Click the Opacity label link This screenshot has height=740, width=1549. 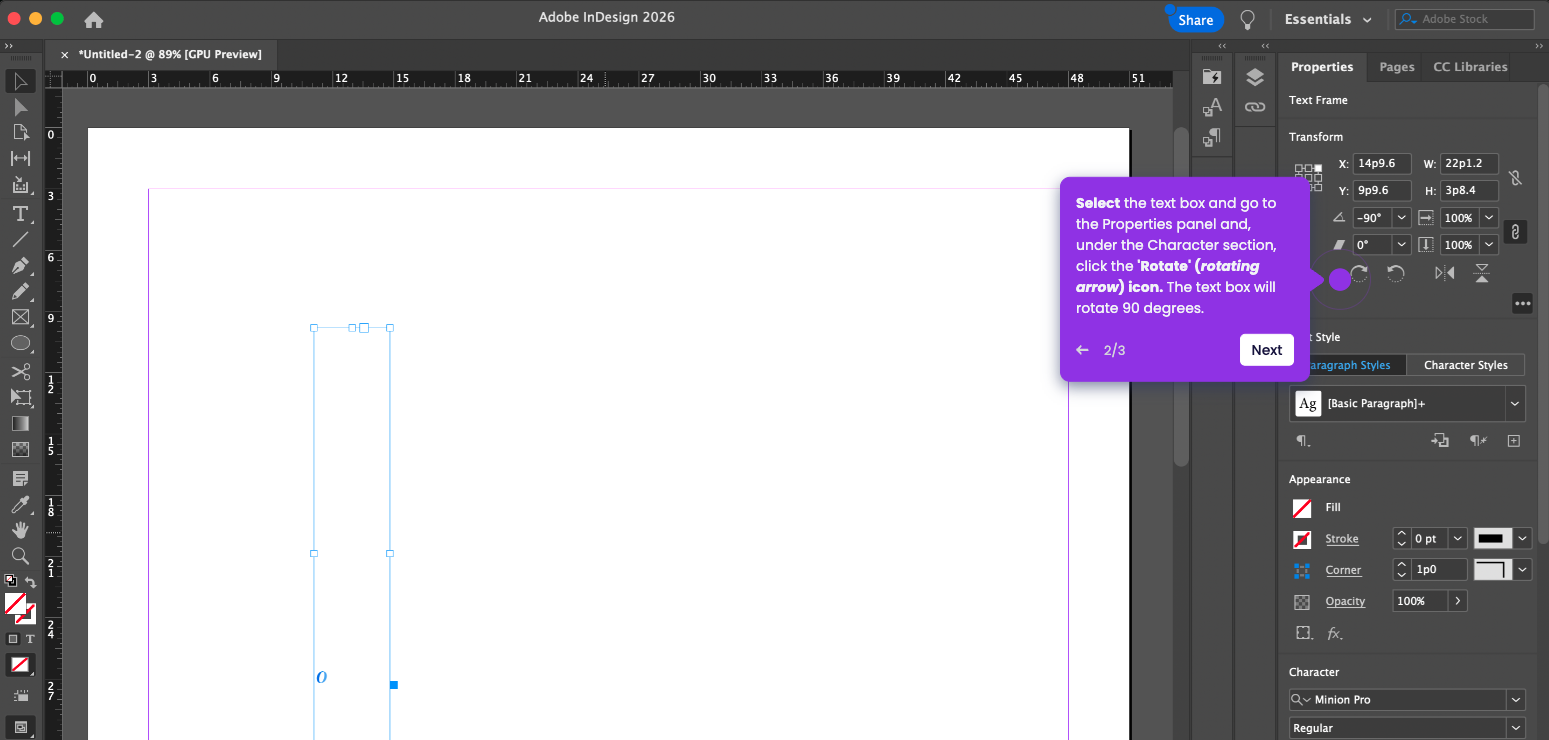pos(1345,601)
